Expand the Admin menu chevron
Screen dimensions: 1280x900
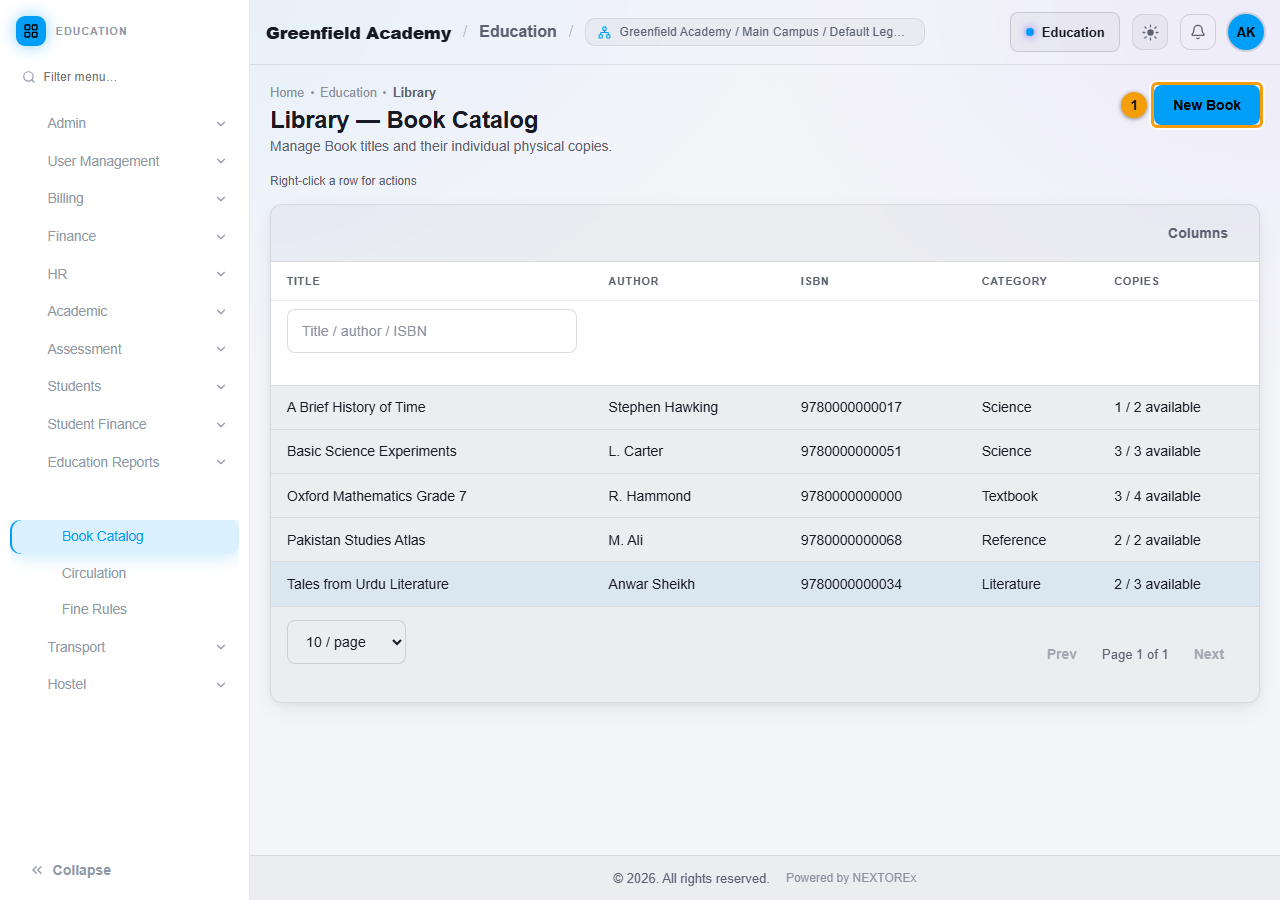click(221, 124)
